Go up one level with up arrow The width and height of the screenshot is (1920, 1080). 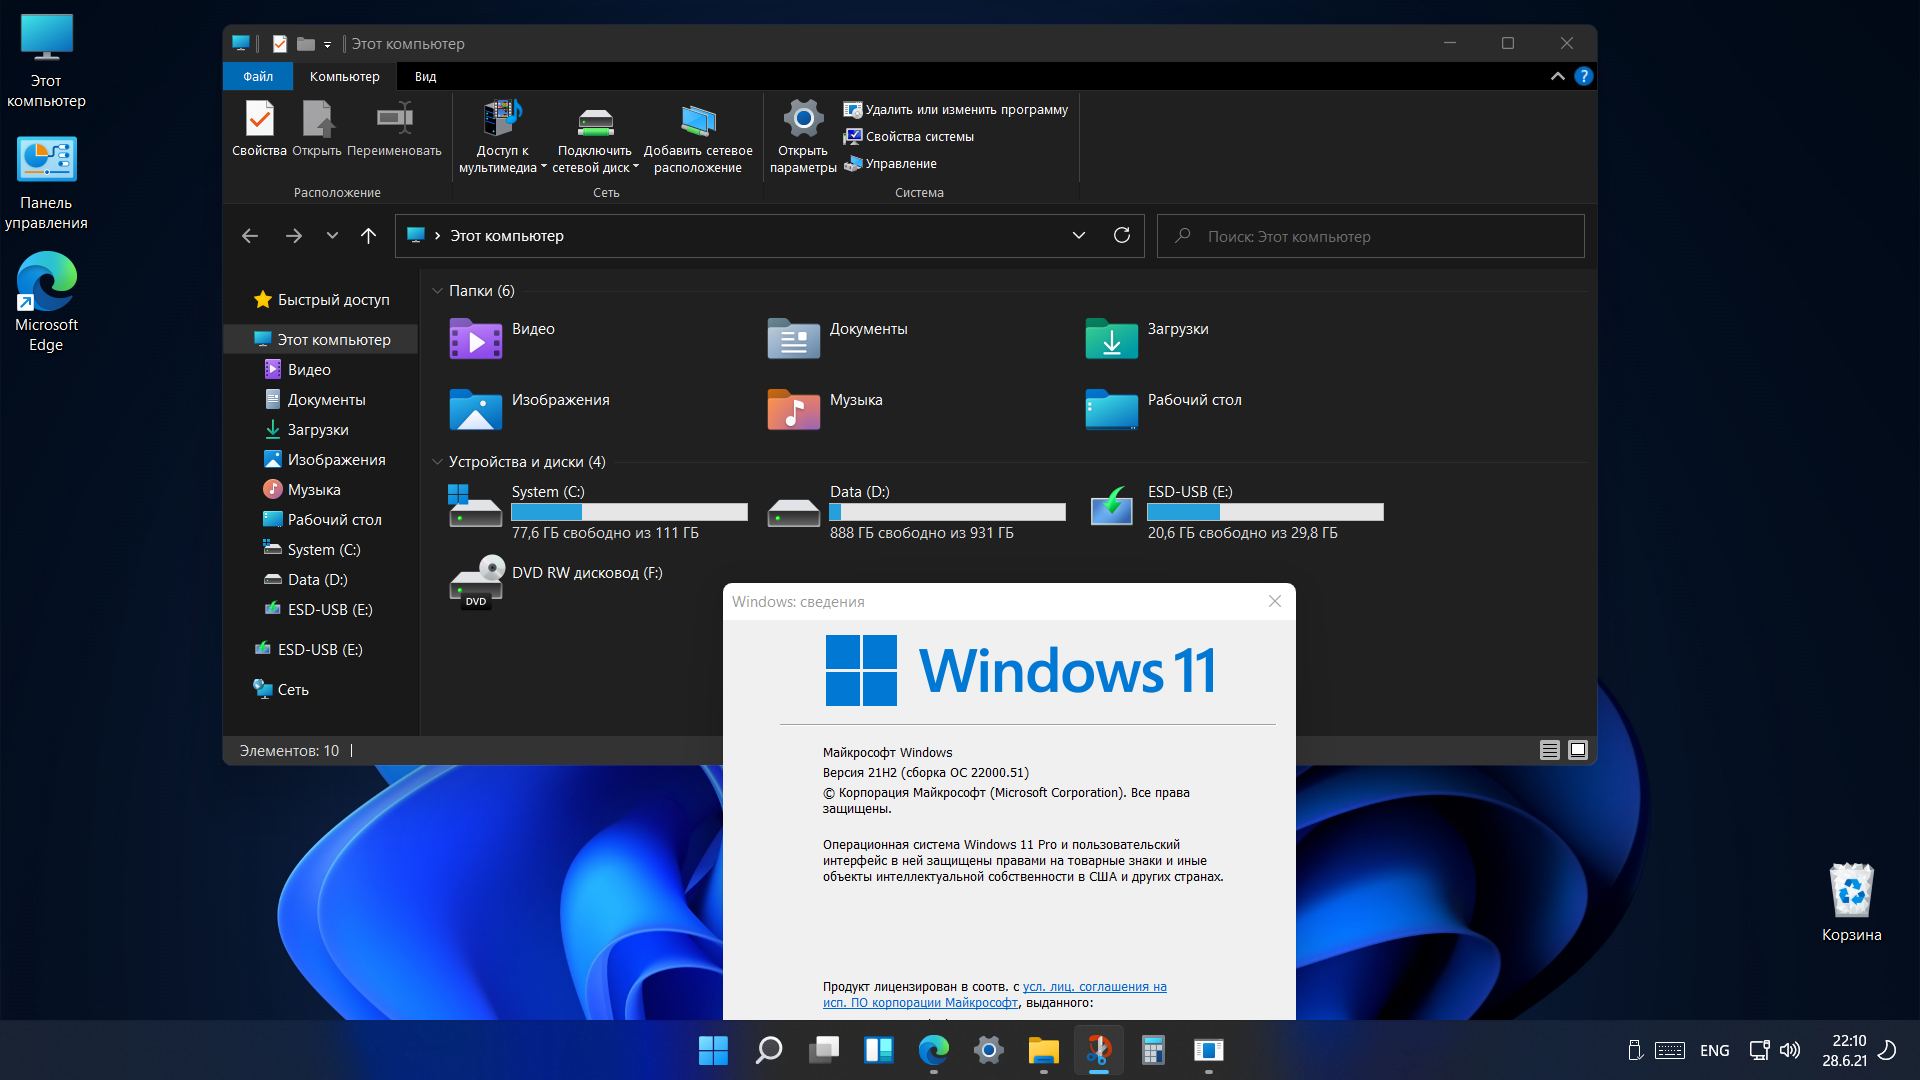[368, 236]
